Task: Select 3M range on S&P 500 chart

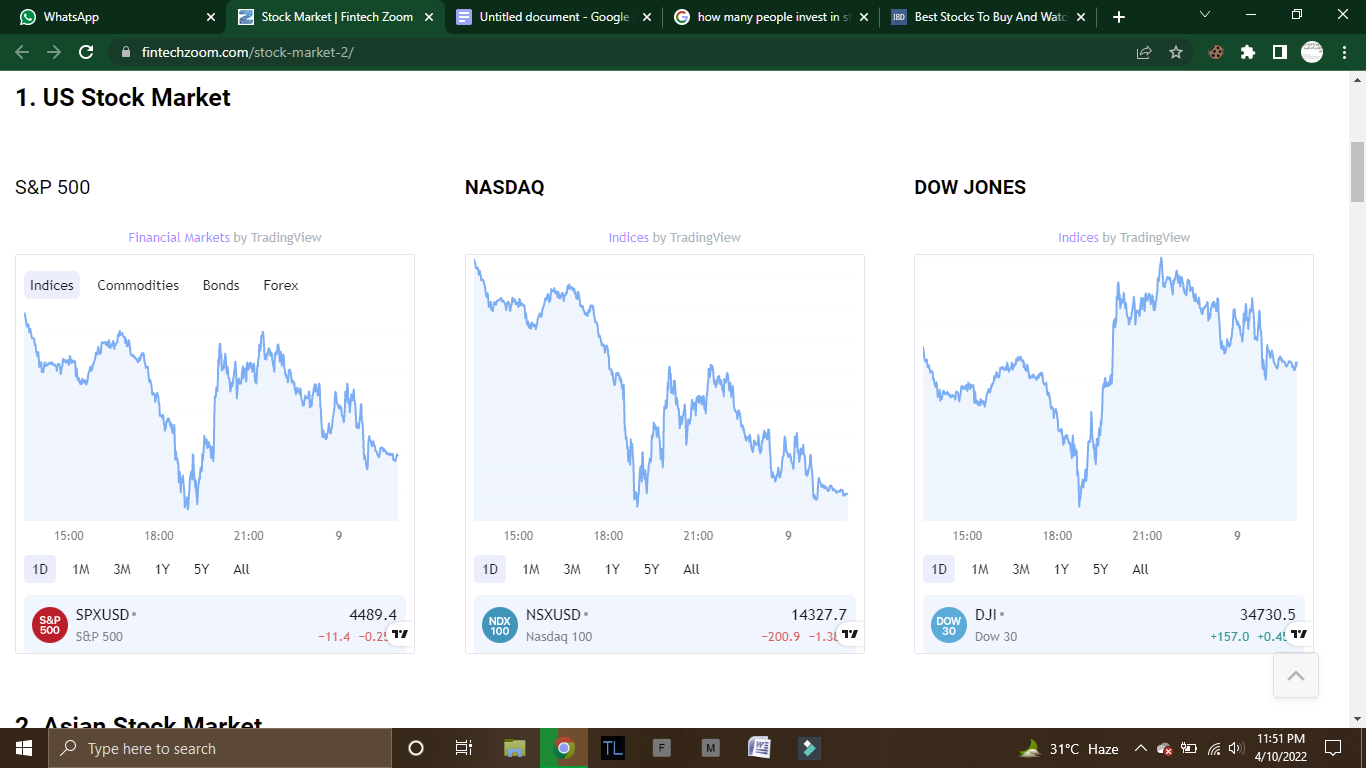Action: coord(122,569)
